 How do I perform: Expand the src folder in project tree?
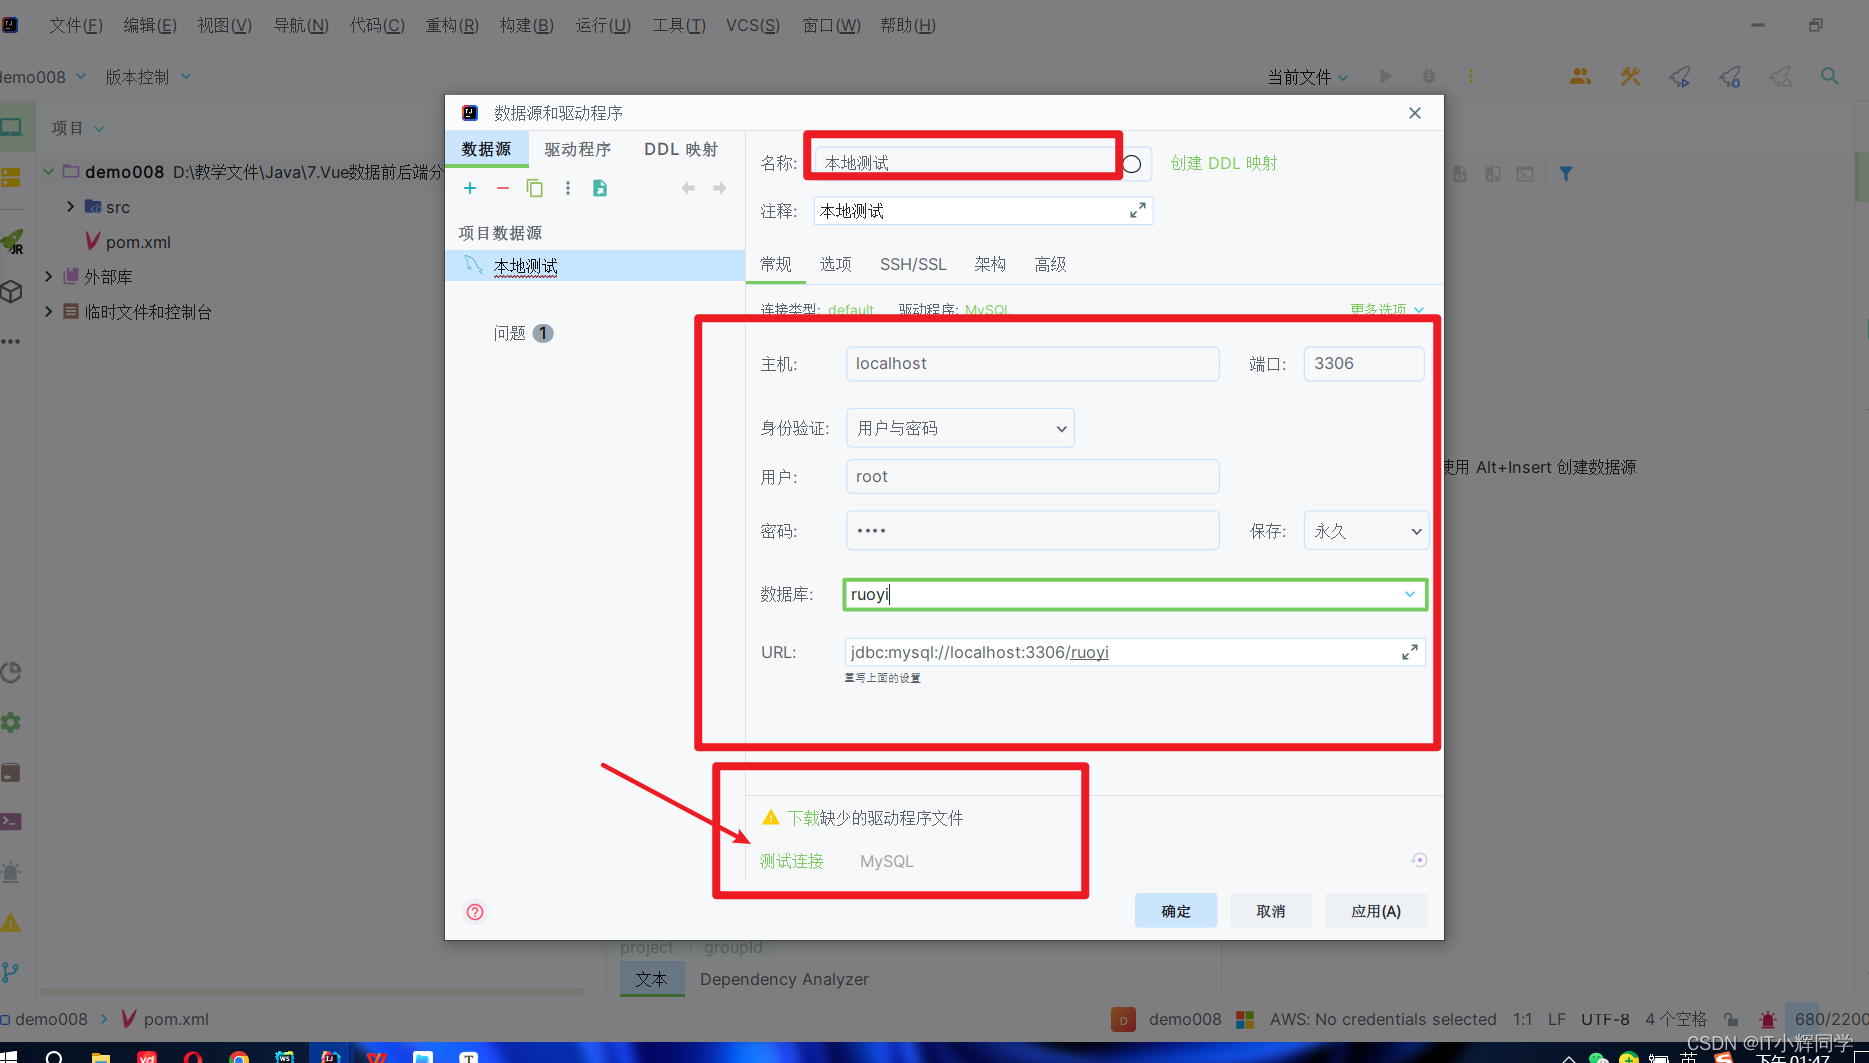[x=70, y=206]
